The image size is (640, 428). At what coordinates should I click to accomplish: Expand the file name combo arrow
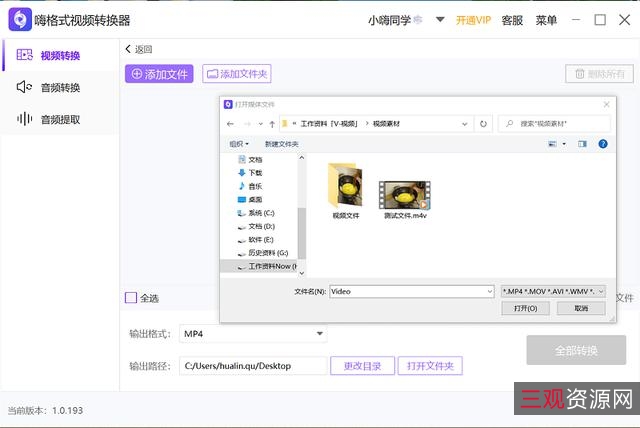coord(490,291)
